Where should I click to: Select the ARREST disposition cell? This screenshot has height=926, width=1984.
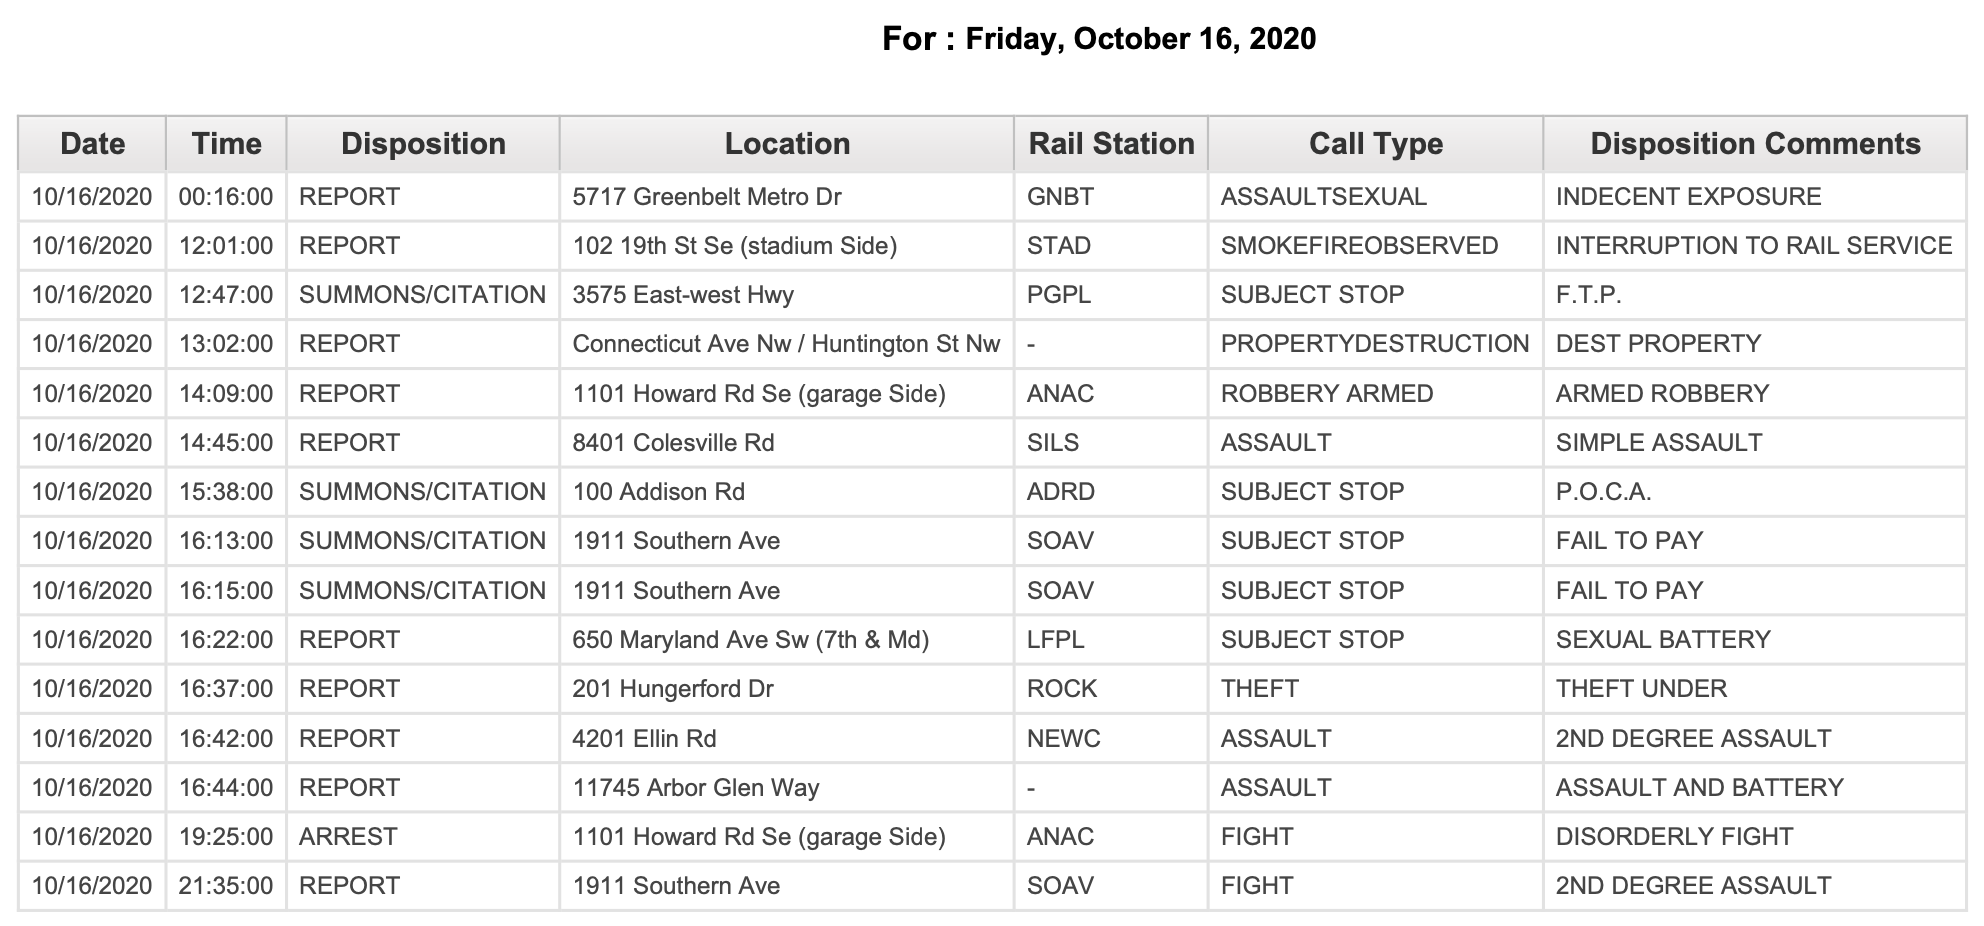click(423, 837)
